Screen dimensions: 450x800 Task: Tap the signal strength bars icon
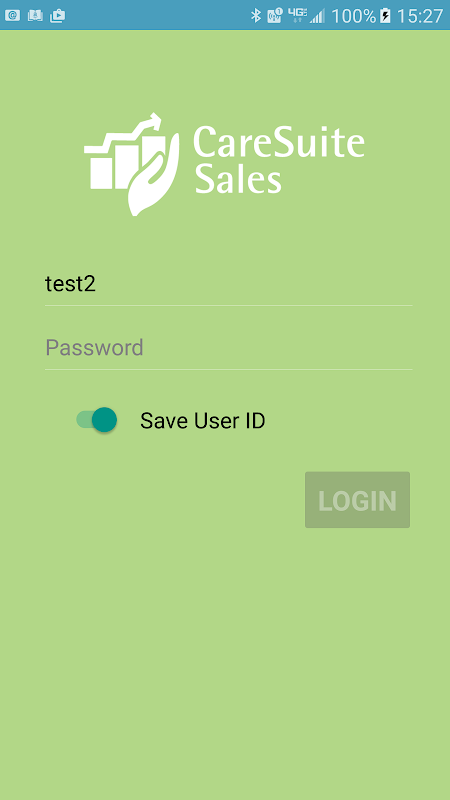pyautogui.click(x=317, y=16)
